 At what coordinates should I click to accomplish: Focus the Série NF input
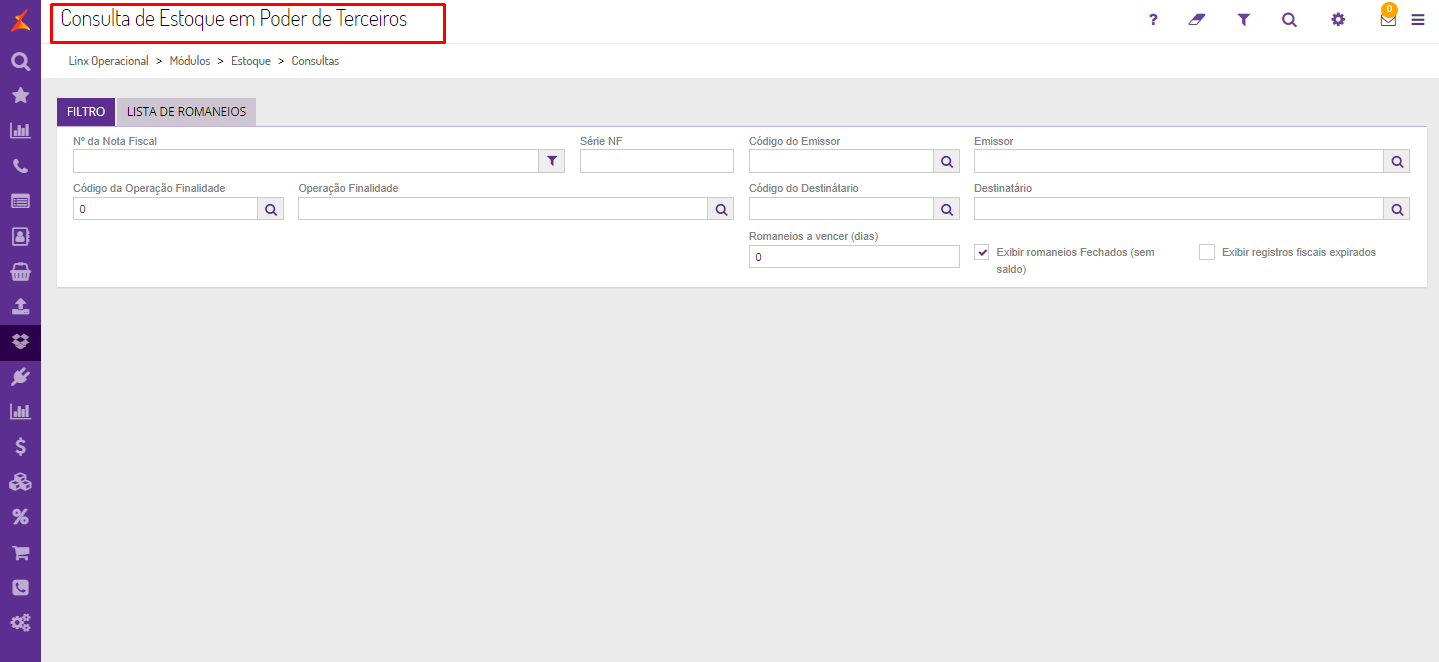coord(657,160)
